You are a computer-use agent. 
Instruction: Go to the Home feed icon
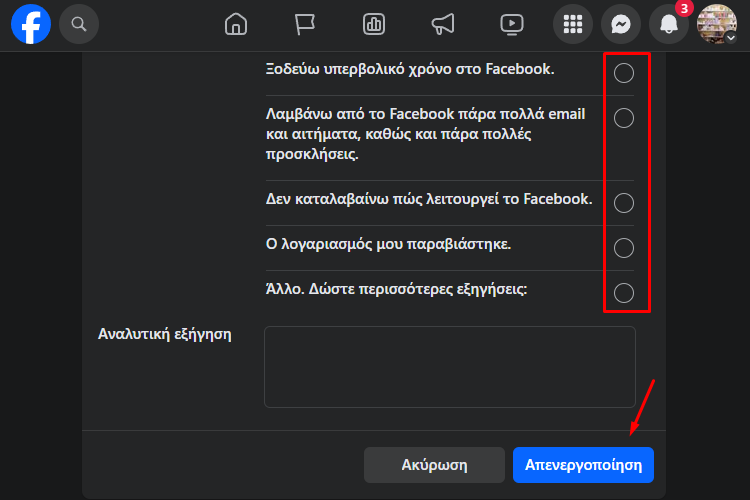[236, 24]
